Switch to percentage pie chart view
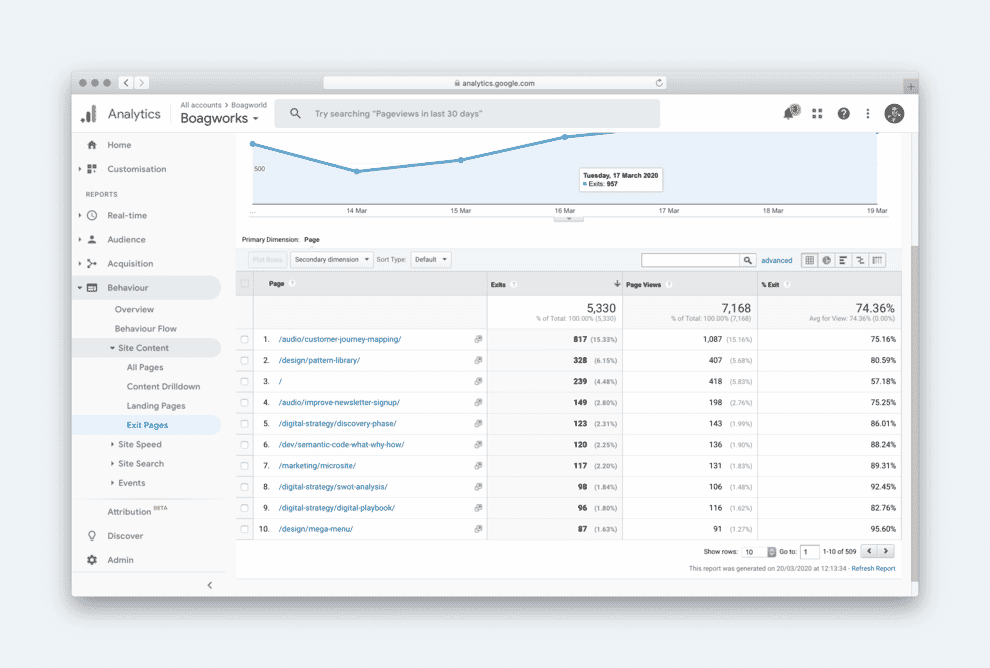This screenshot has width=990, height=668. (826, 260)
